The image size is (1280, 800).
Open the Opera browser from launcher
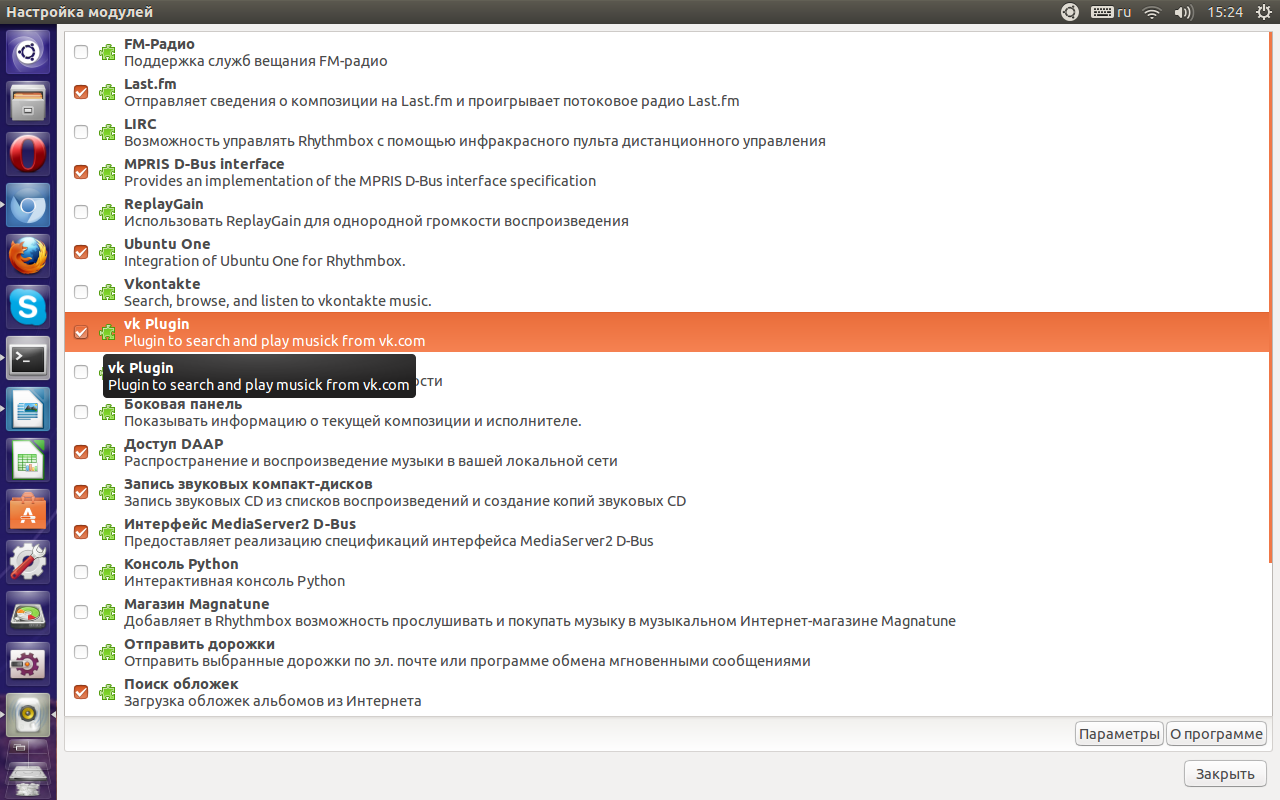pos(28,153)
